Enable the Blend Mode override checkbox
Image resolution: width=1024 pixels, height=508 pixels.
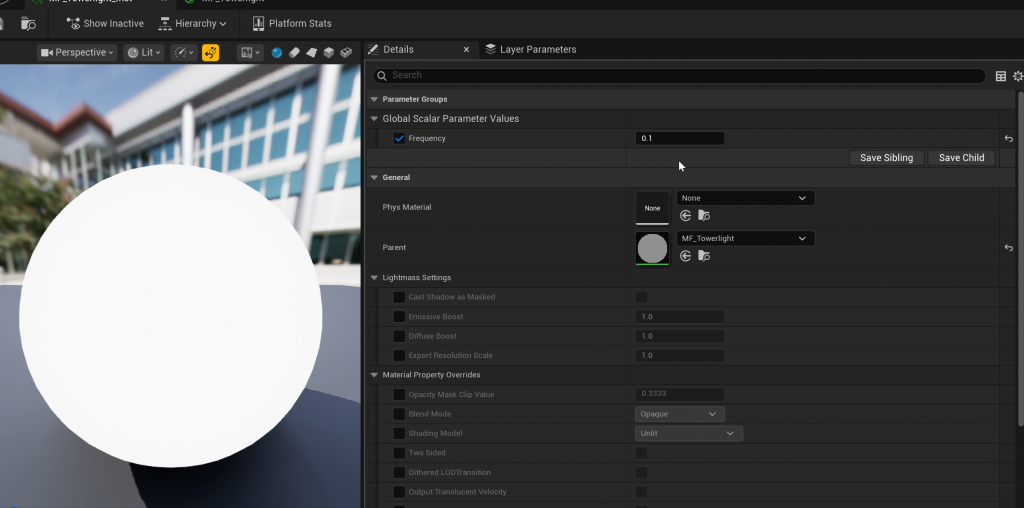click(399, 414)
